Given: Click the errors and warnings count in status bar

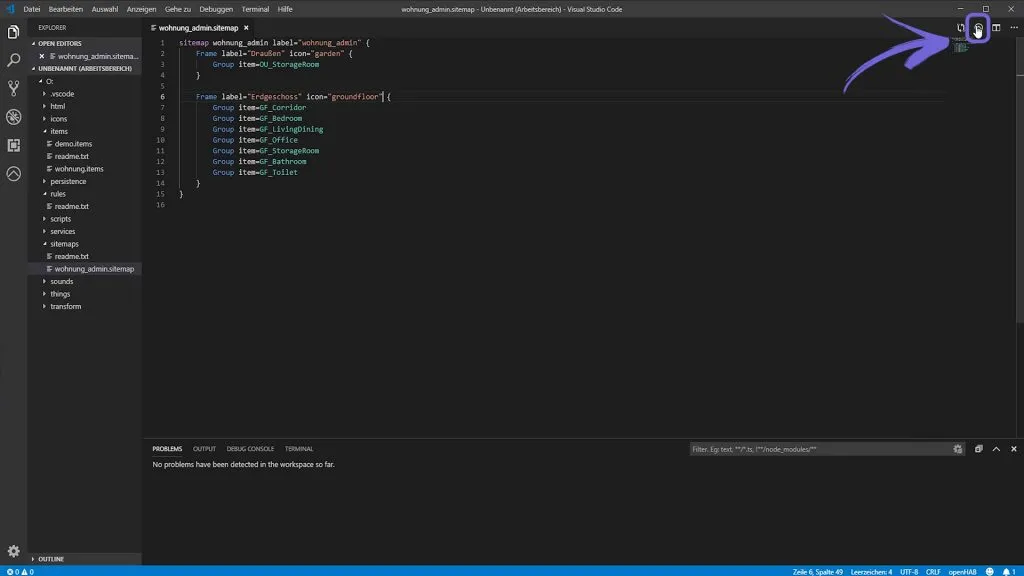Looking at the screenshot, I should click(x=20, y=571).
